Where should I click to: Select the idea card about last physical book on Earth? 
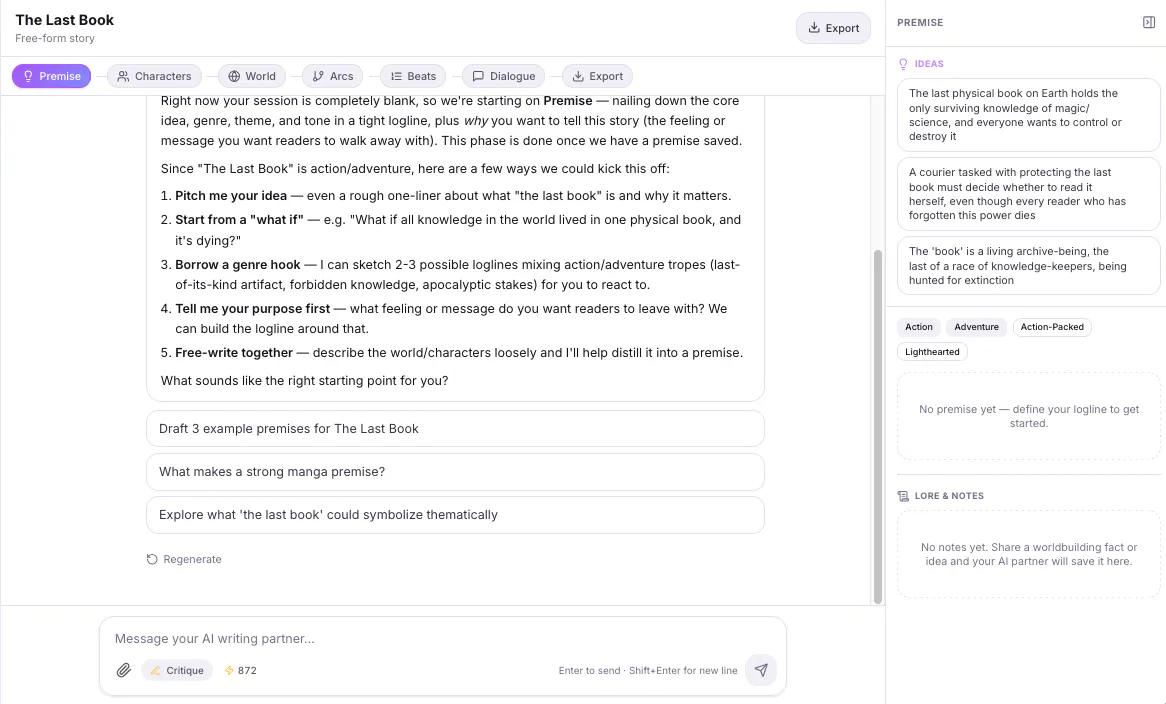(1028, 115)
